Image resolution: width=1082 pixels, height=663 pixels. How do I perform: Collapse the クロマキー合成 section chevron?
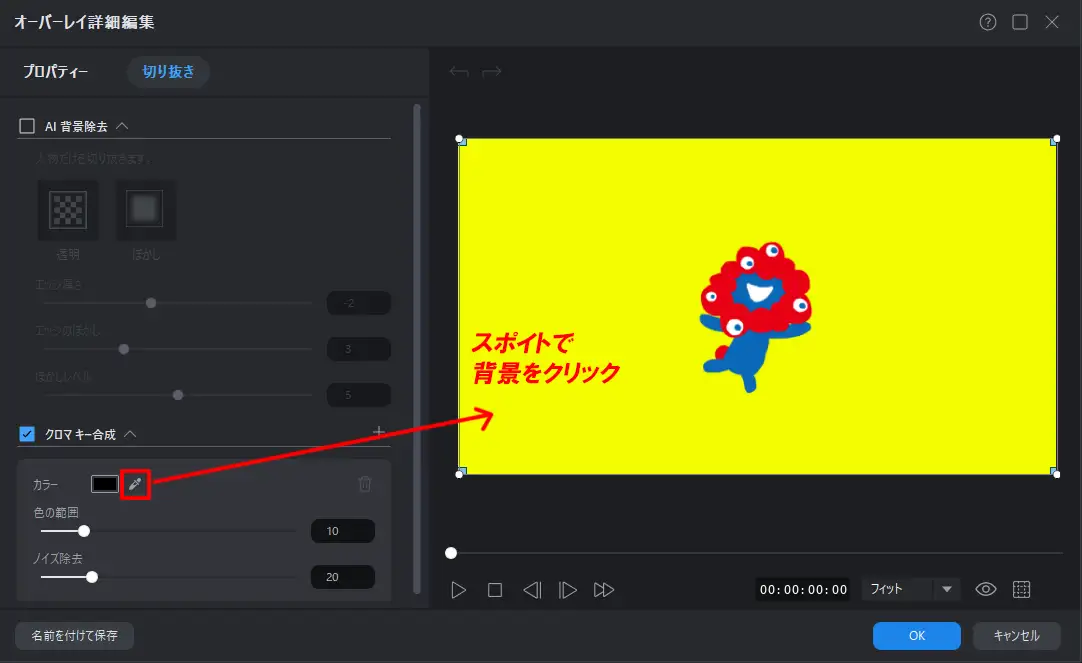tap(130, 434)
